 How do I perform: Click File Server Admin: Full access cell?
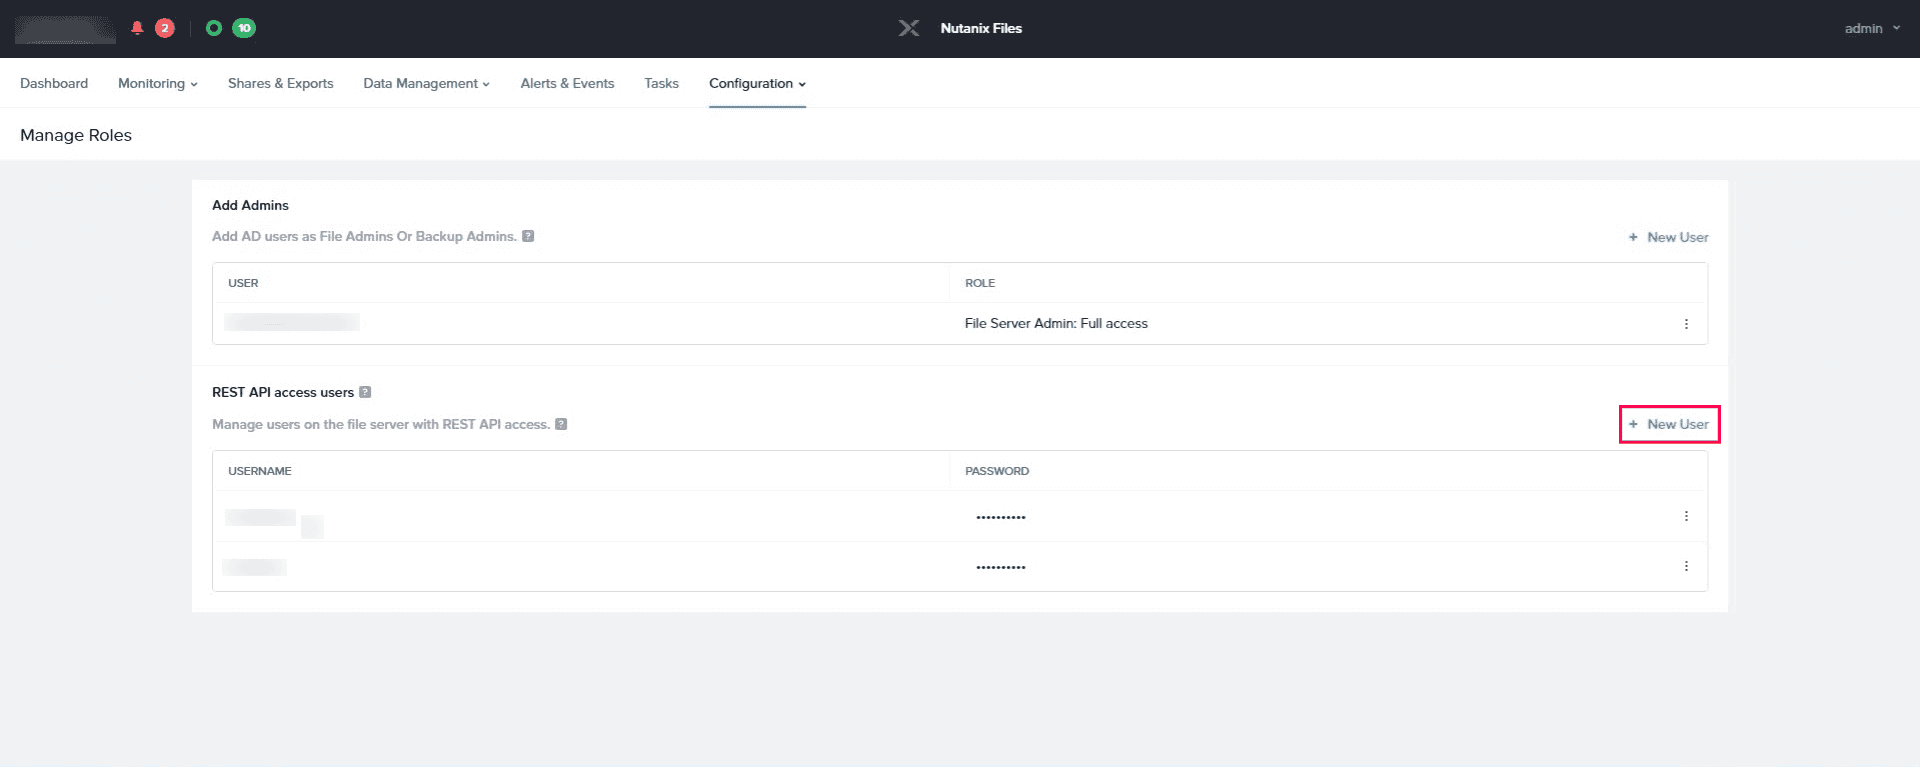click(1056, 323)
